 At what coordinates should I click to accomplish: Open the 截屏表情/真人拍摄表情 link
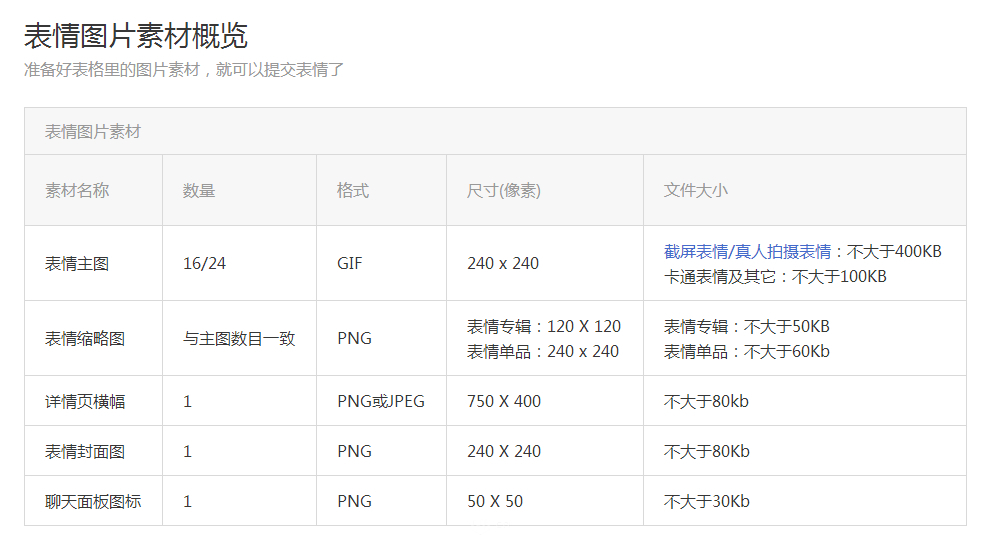click(x=747, y=252)
